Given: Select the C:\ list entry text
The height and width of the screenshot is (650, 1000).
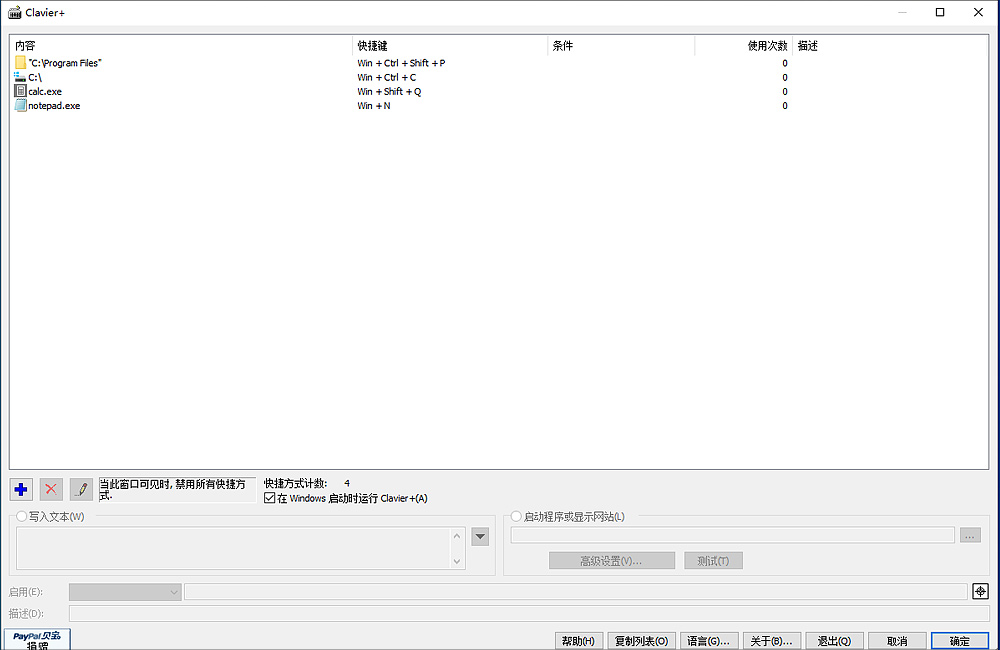Looking at the screenshot, I should [x=35, y=77].
